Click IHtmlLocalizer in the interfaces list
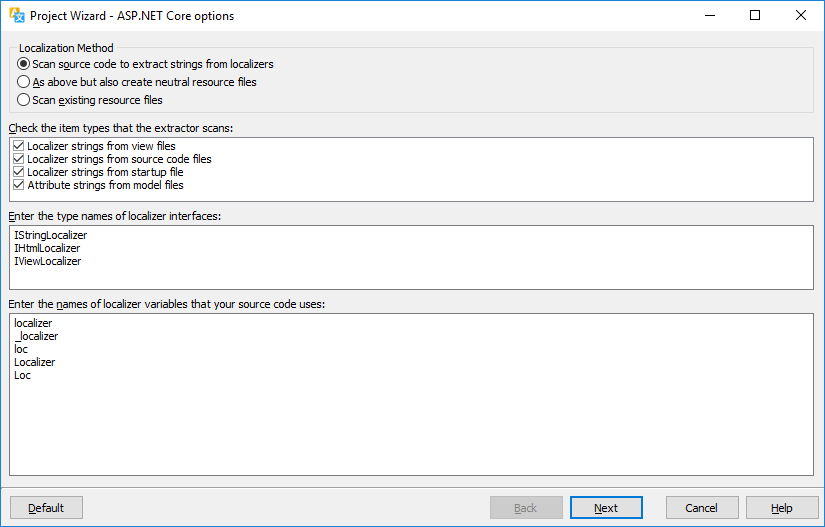The height and width of the screenshot is (527, 825). 47,248
